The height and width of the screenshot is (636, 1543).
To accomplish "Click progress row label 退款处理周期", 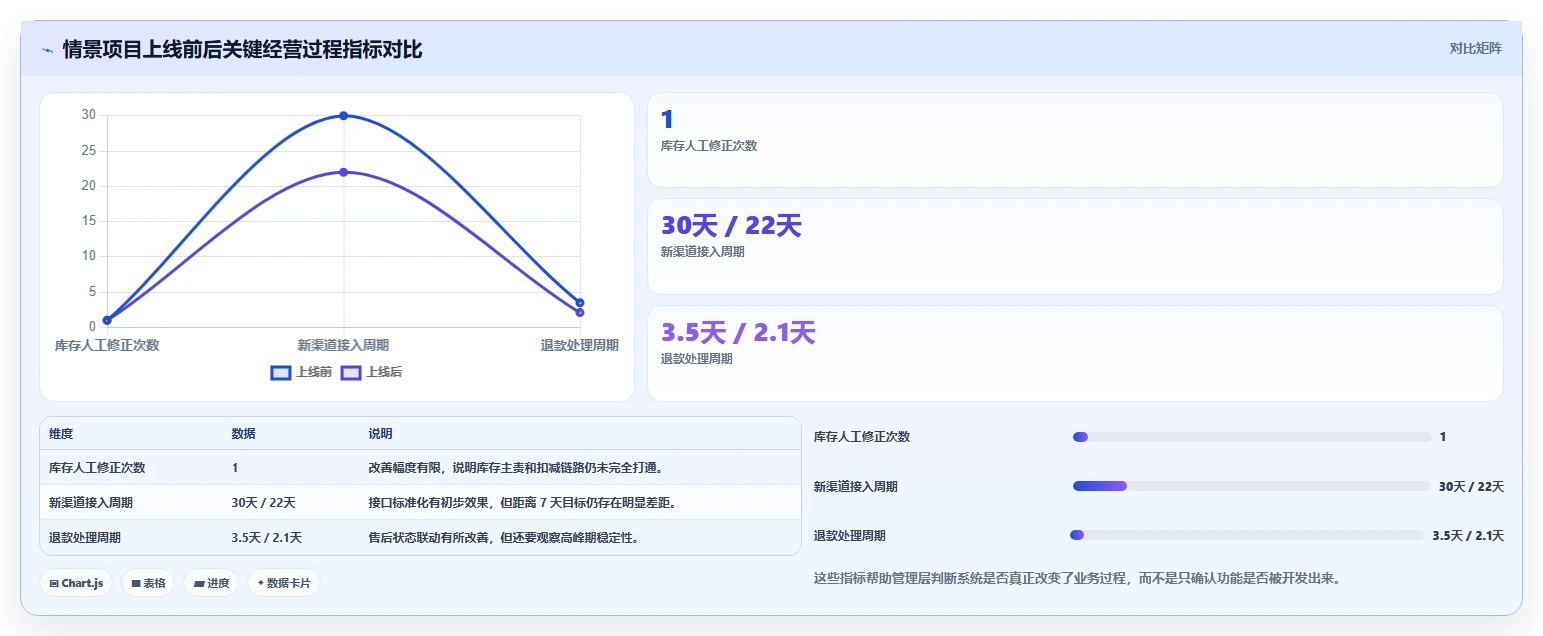I will click(850, 535).
